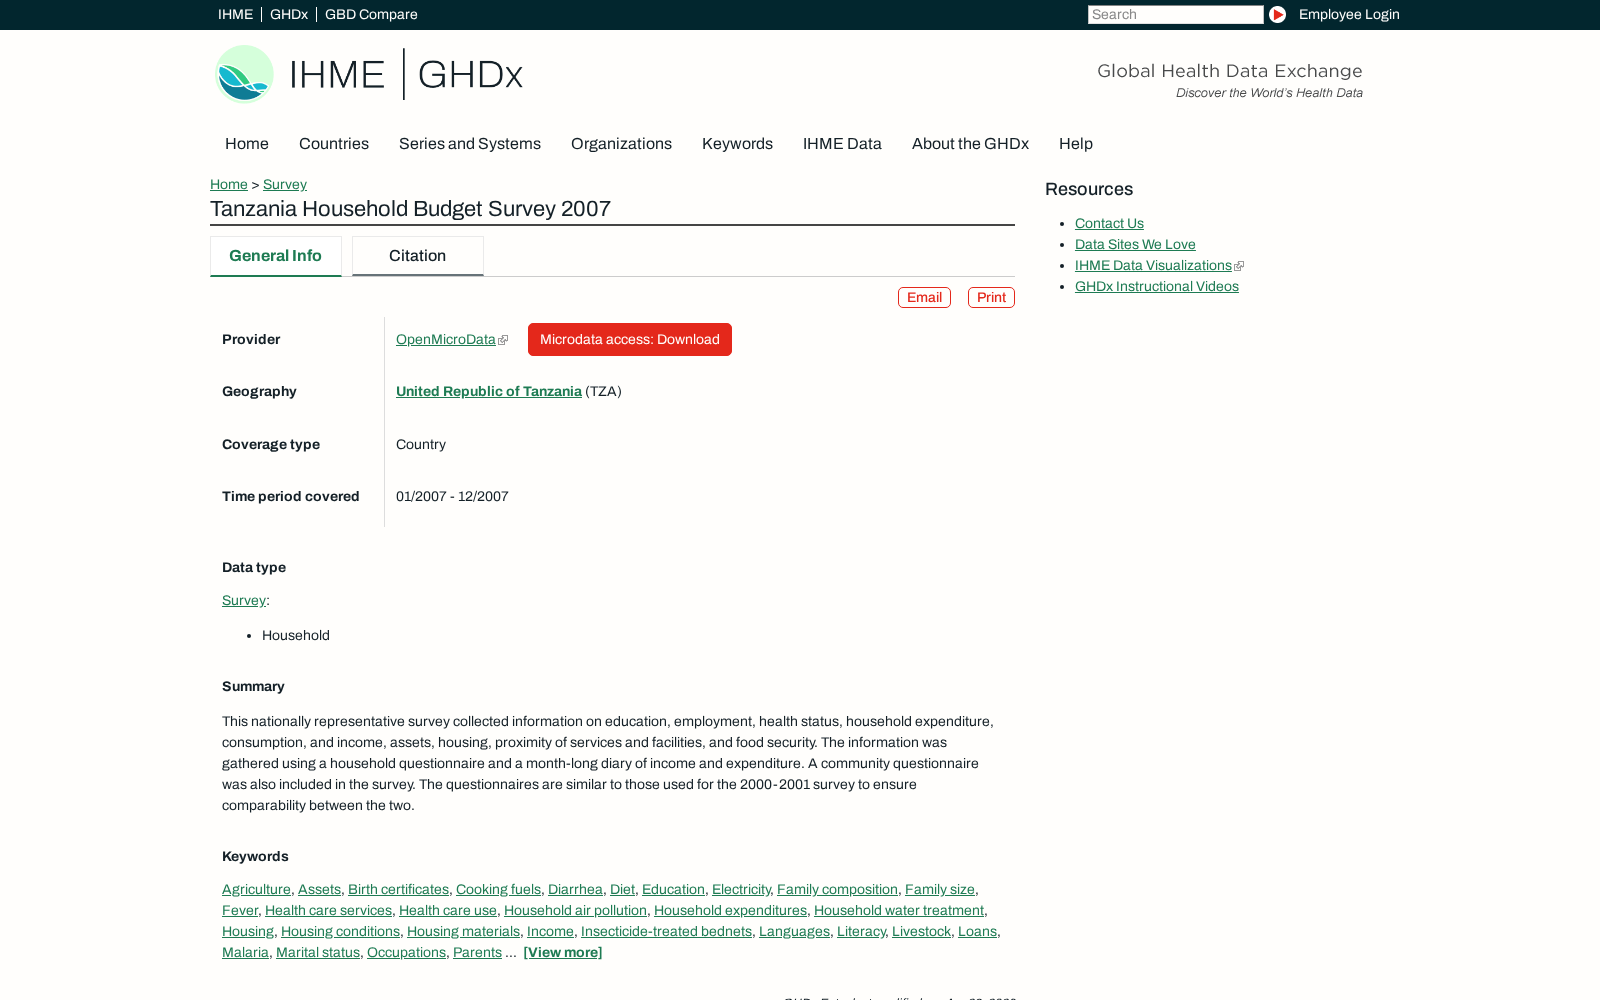The width and height of the screenshot is (1600, 1000).
Task: Select the General Info tab
Action: coord(275,256)
